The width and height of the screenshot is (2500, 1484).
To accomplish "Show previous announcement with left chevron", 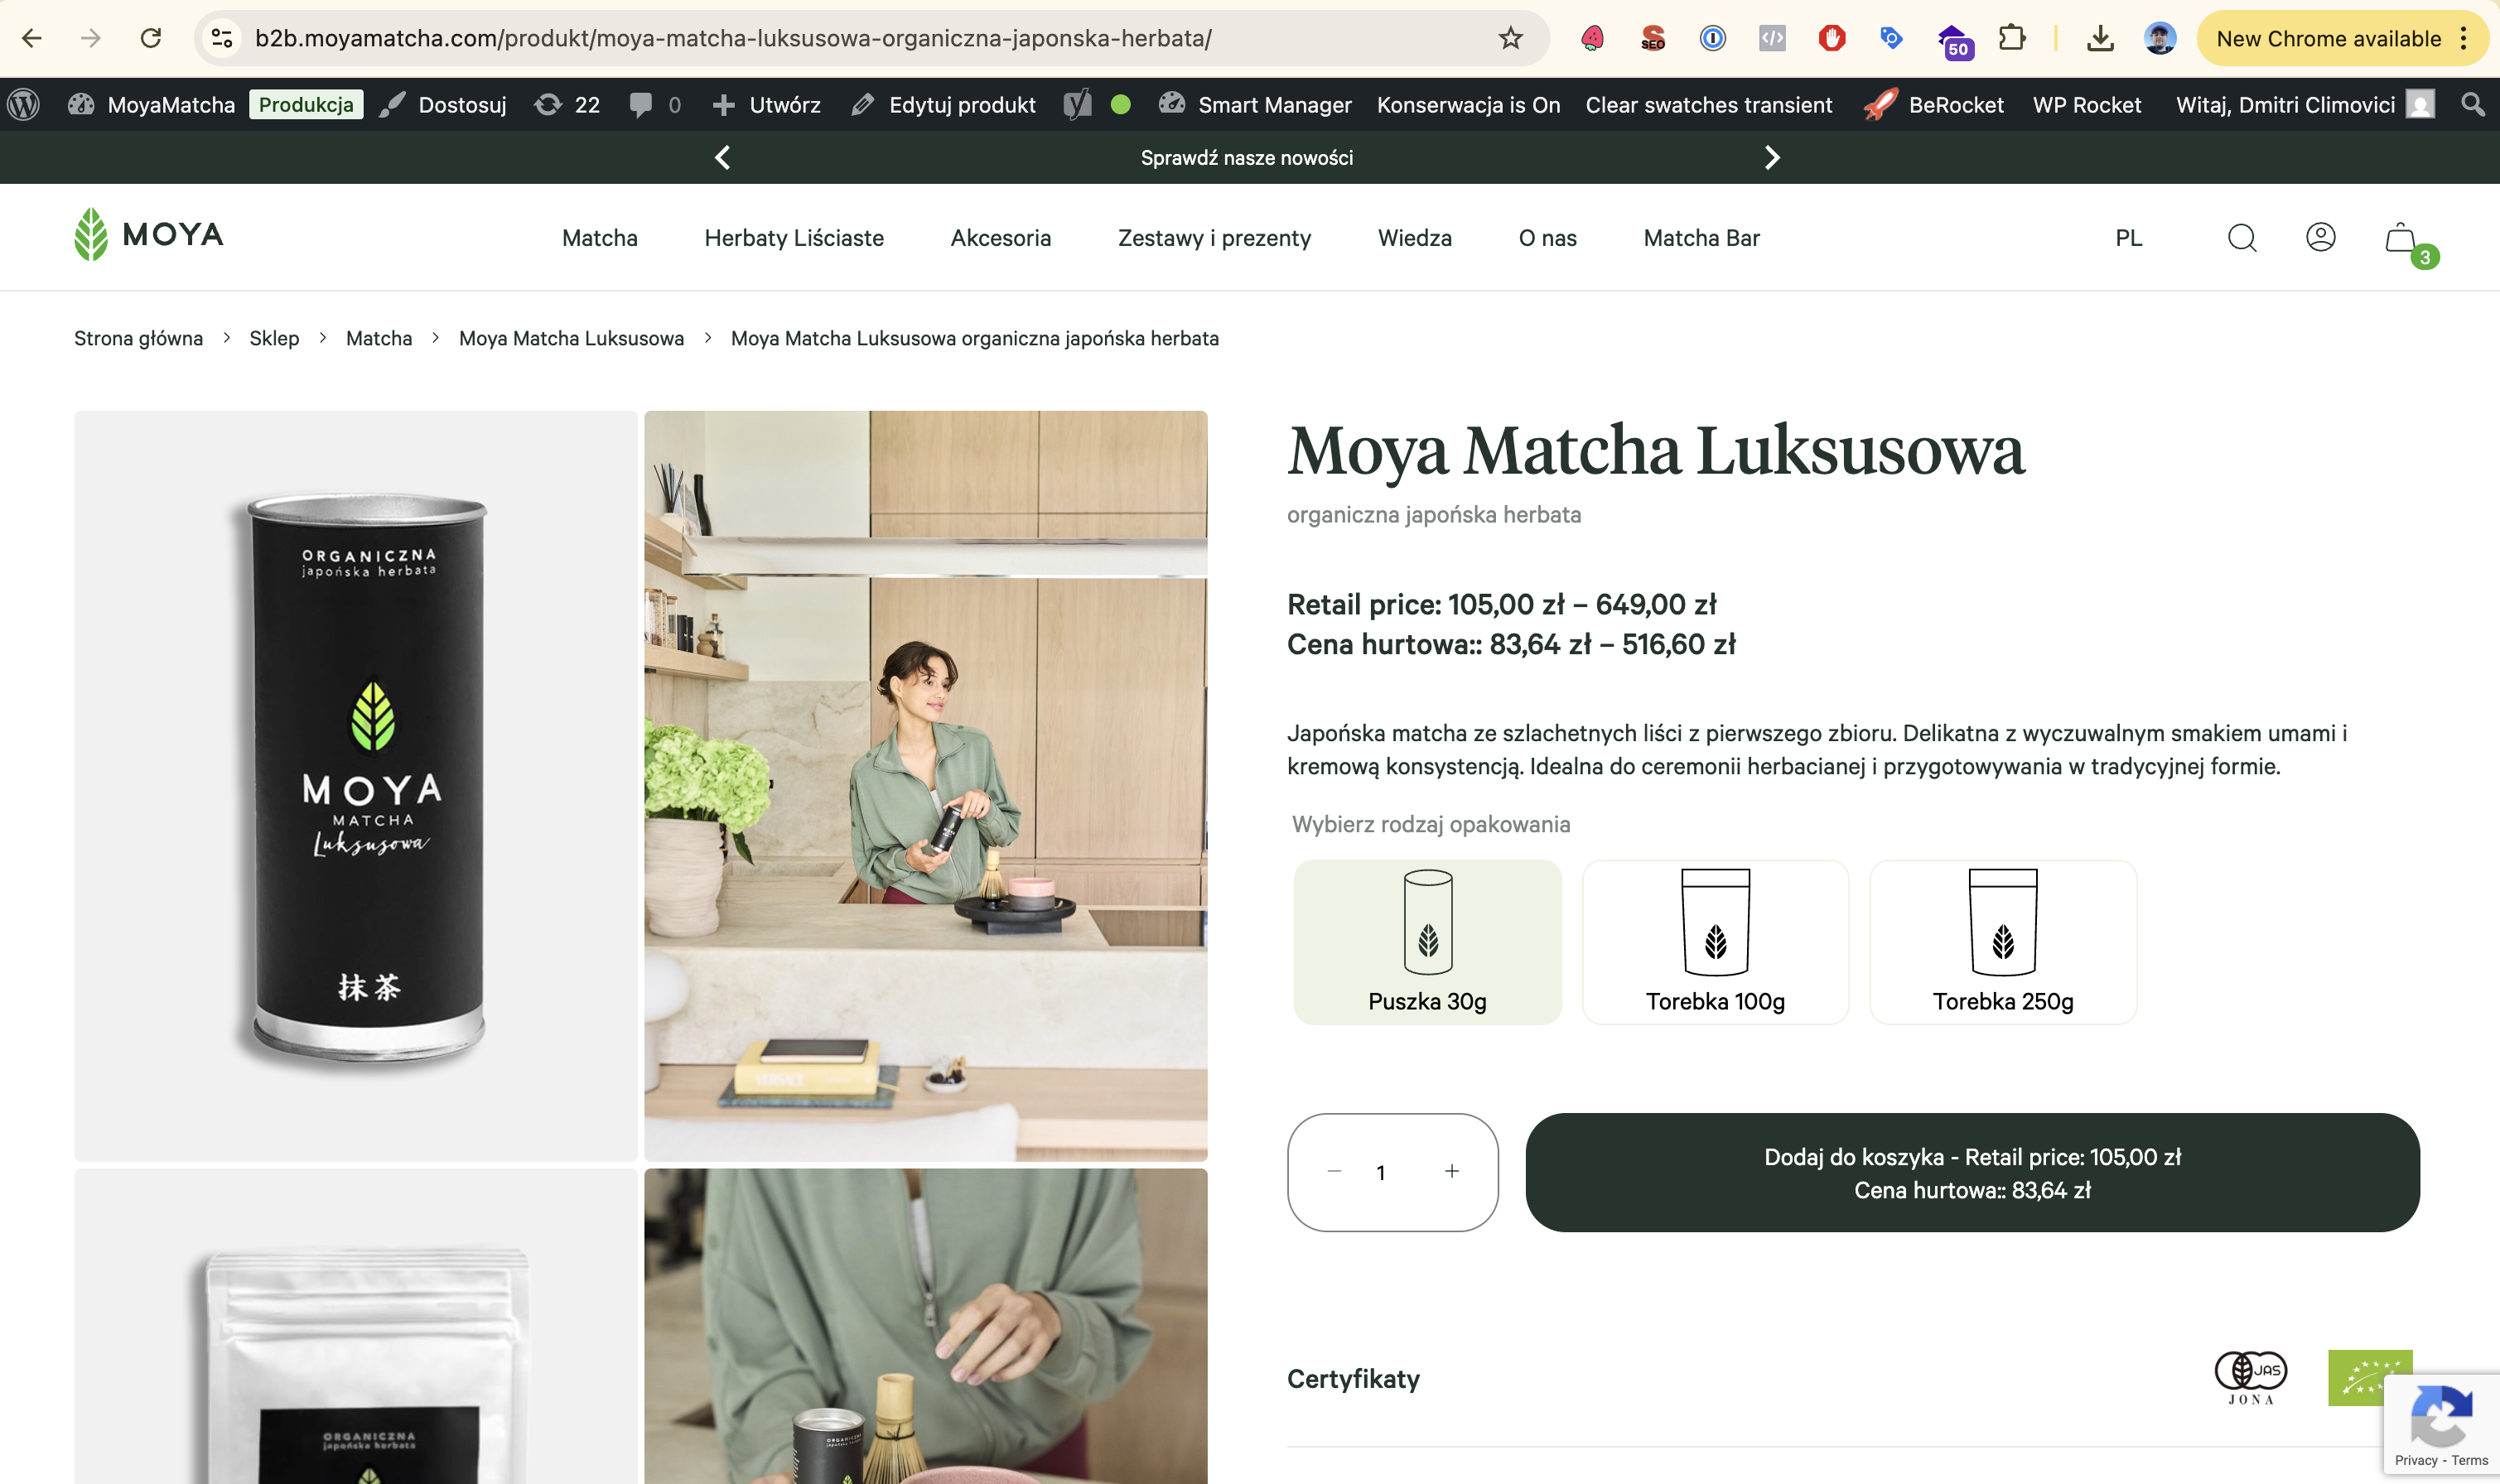I will tap(723, 158).
